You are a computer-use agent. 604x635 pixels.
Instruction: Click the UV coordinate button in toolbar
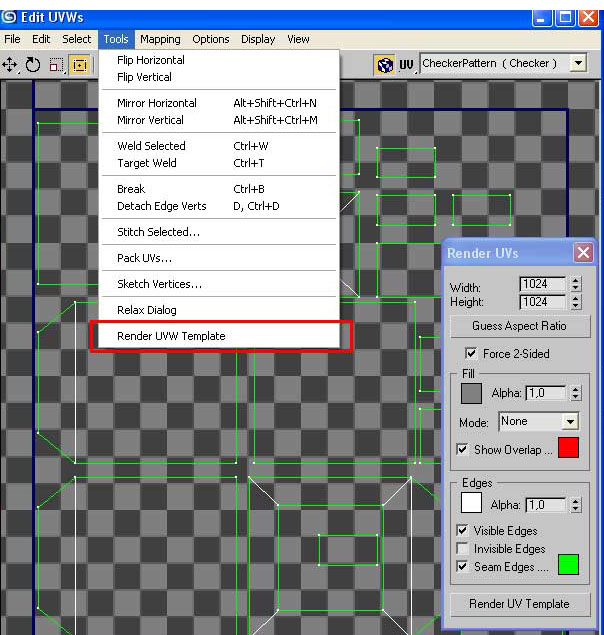coord(406,64)
